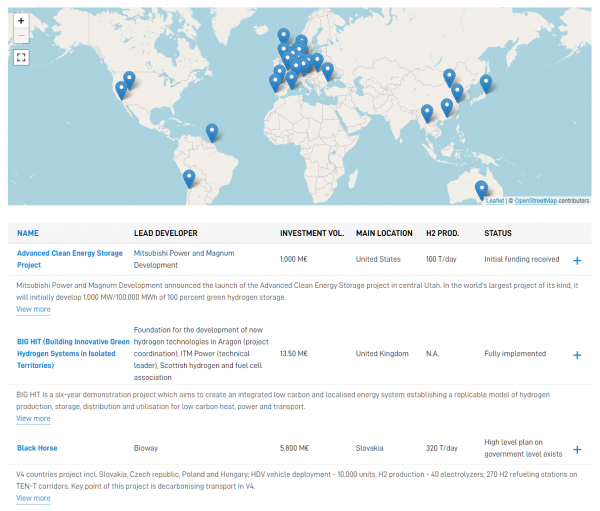This screenshot has height=511, width=600.
Task: Click View more under BIG HIT description
Action: coord(33,420)
